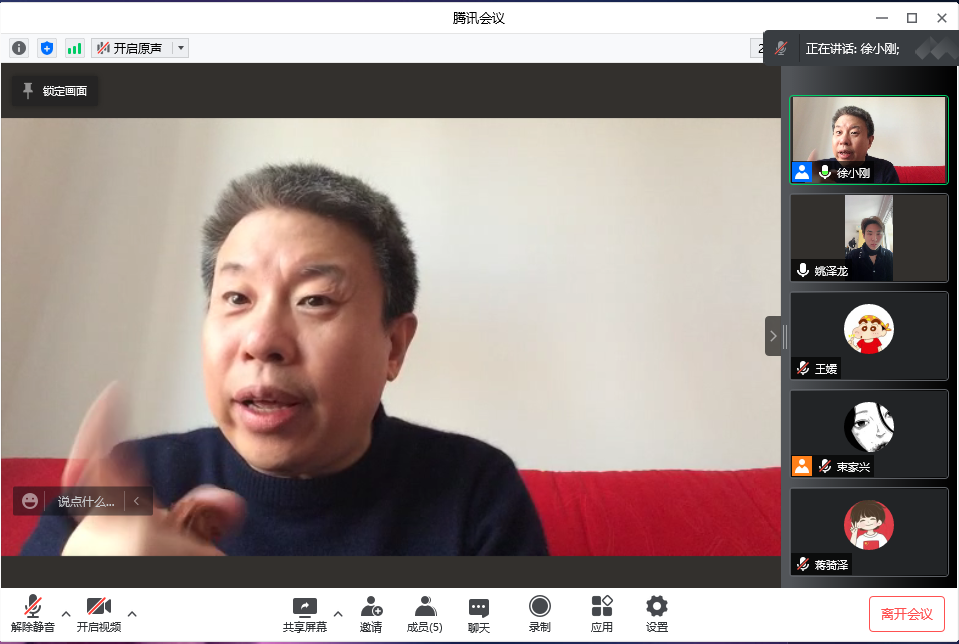Unmute yourself via 解除静音
The width and height of the screenshot is (959, 644).
tap(32, 612)
